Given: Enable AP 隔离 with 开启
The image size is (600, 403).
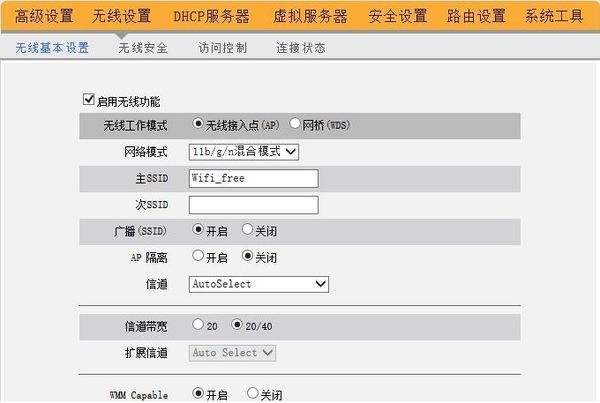Looking at the screenshot, I should (x=198, y=256).
